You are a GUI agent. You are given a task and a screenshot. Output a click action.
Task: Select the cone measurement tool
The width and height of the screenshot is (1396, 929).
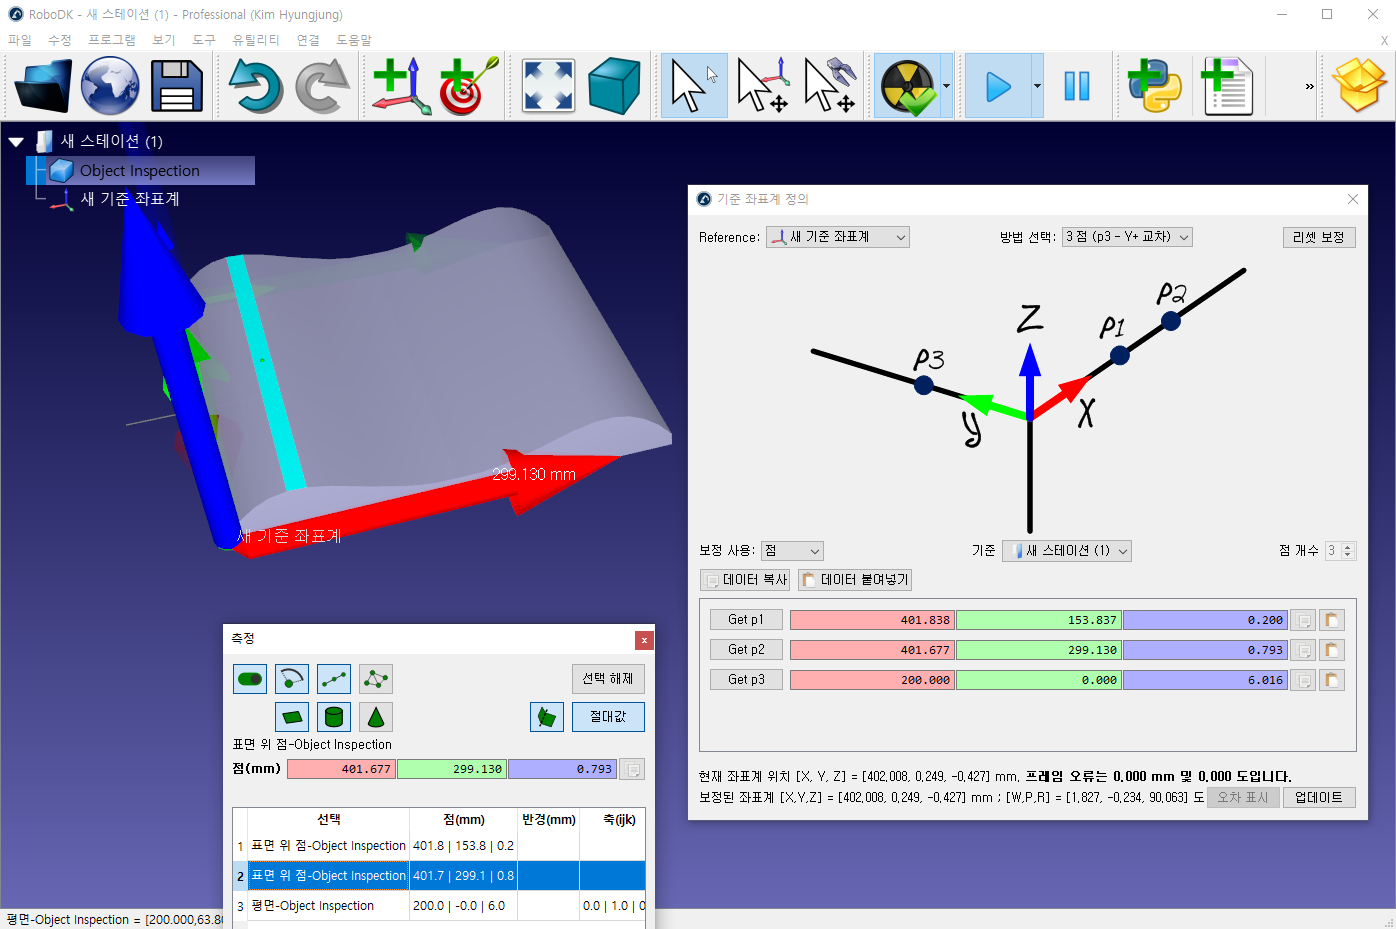pos(376,717)
